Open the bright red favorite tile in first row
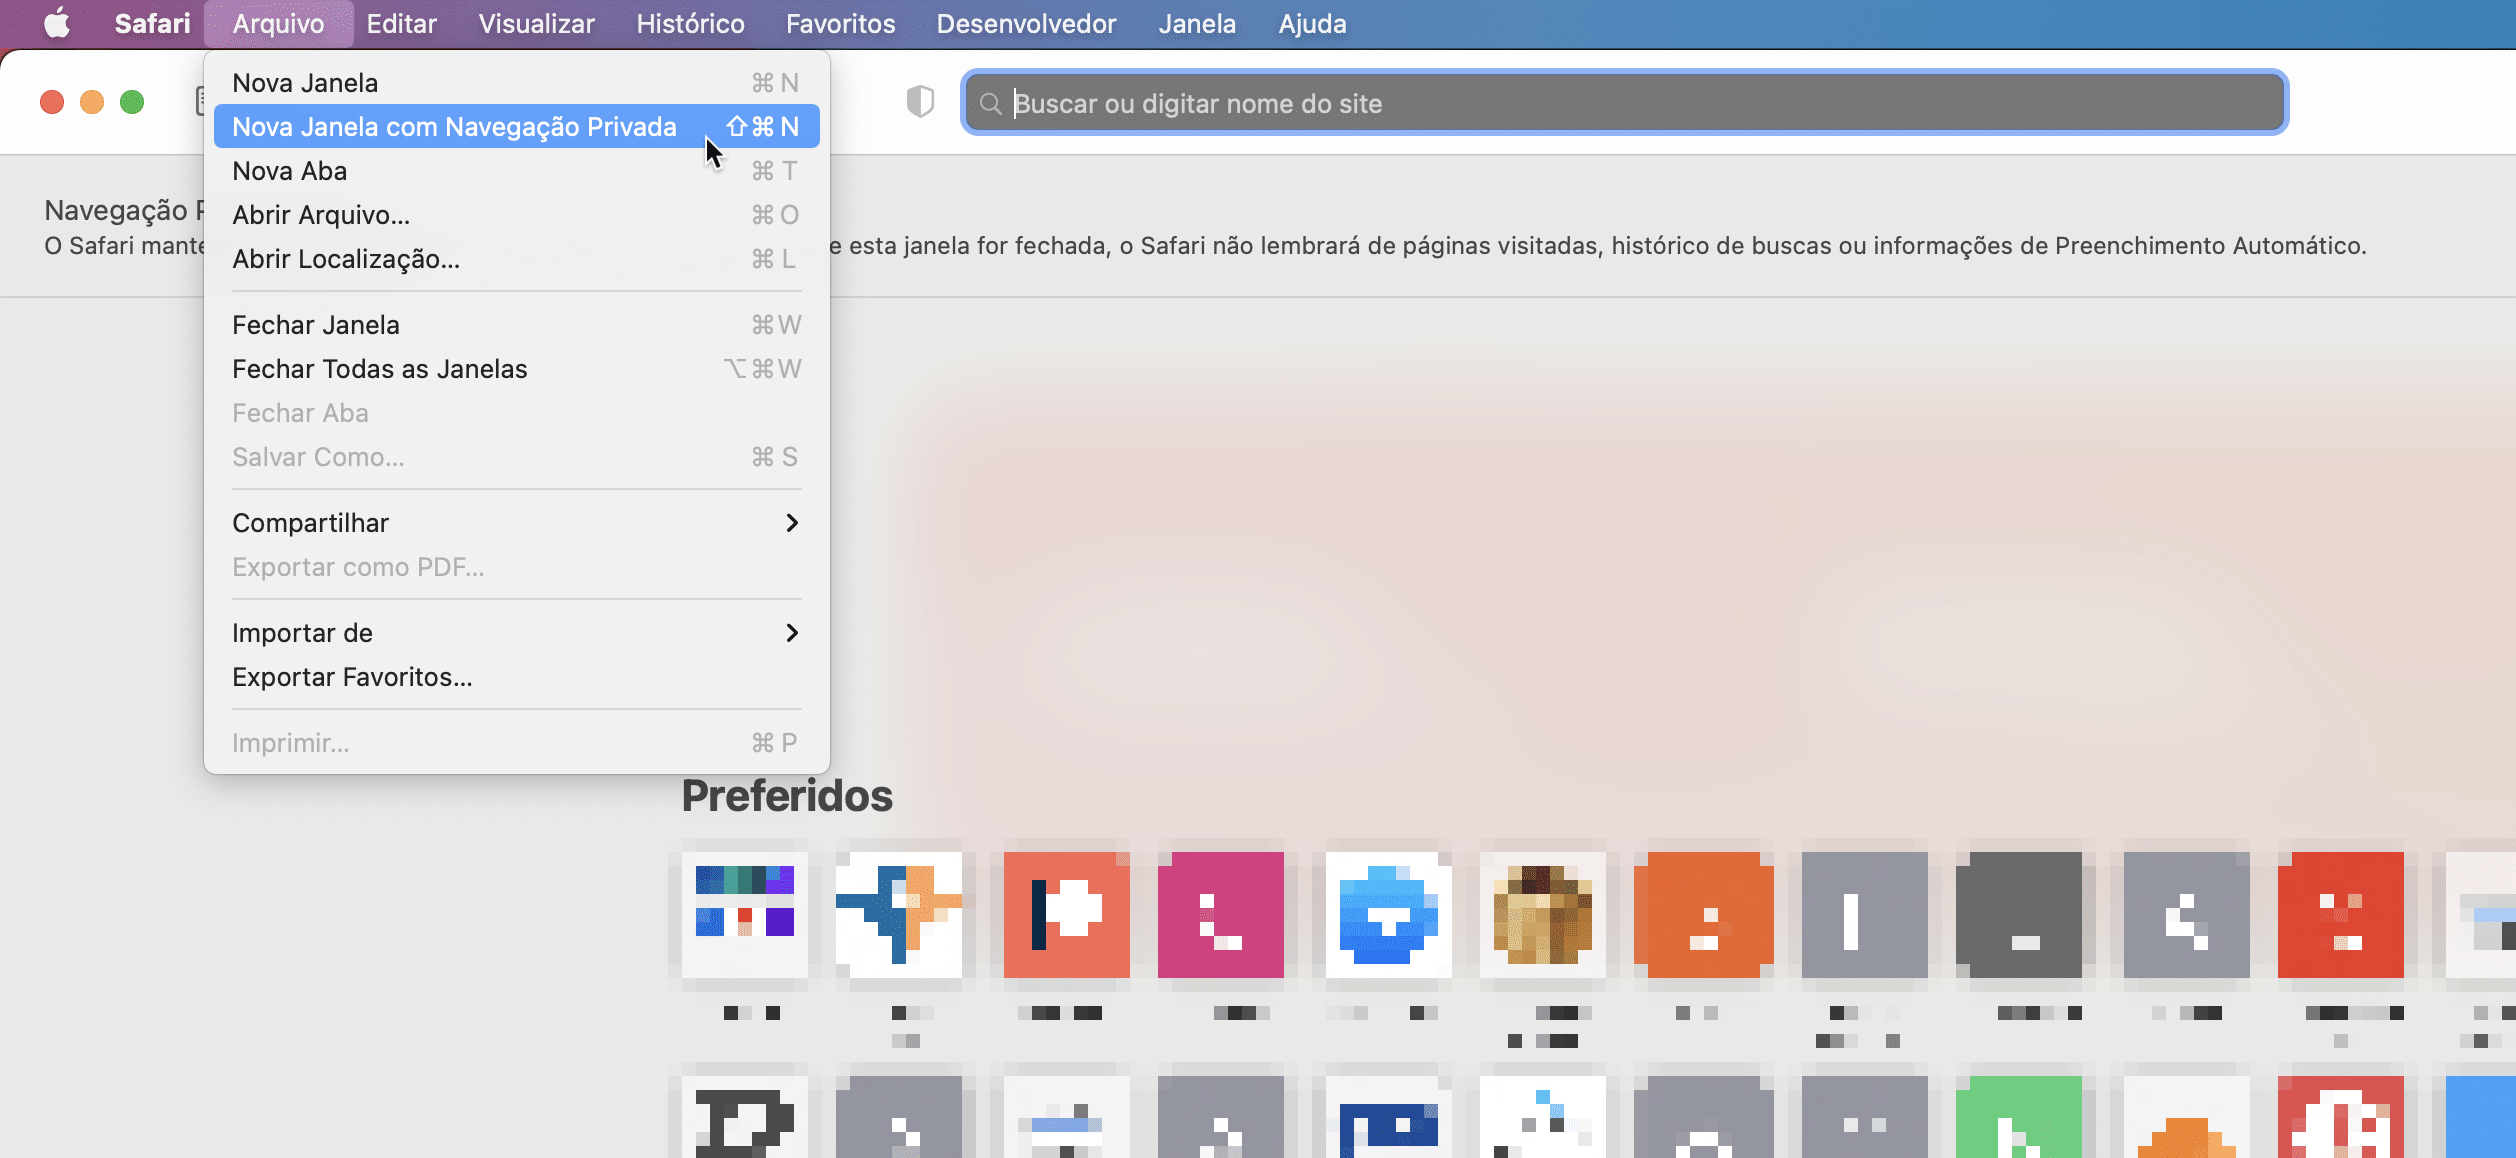 [2341, 915]
